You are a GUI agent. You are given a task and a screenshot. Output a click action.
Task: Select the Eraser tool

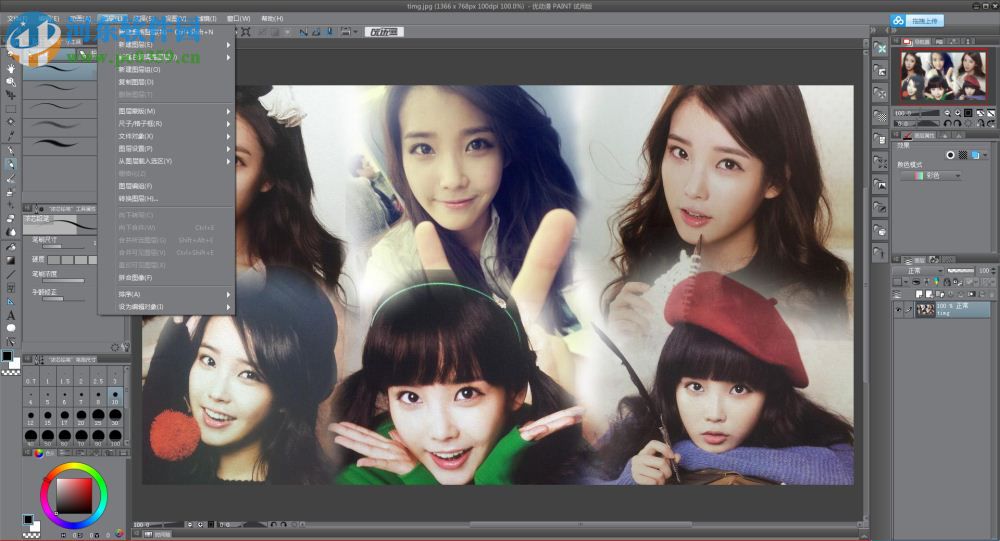pos(11,218)
